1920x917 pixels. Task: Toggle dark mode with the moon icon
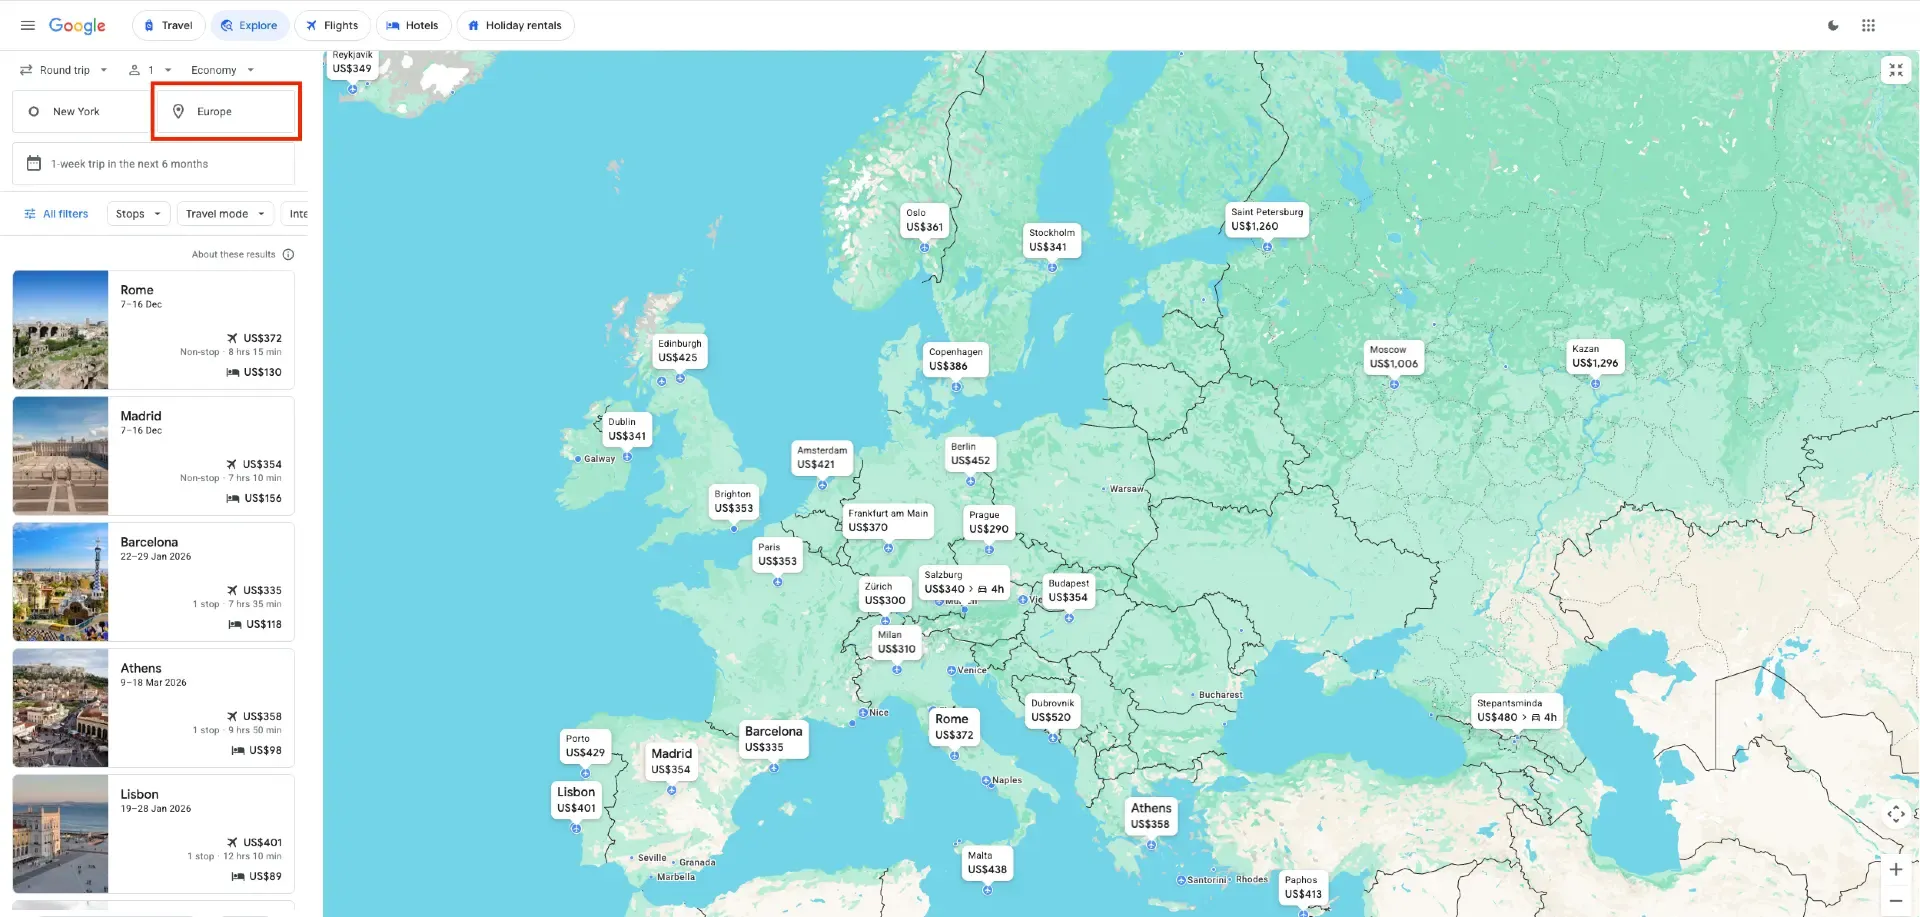click(1833, 25)
